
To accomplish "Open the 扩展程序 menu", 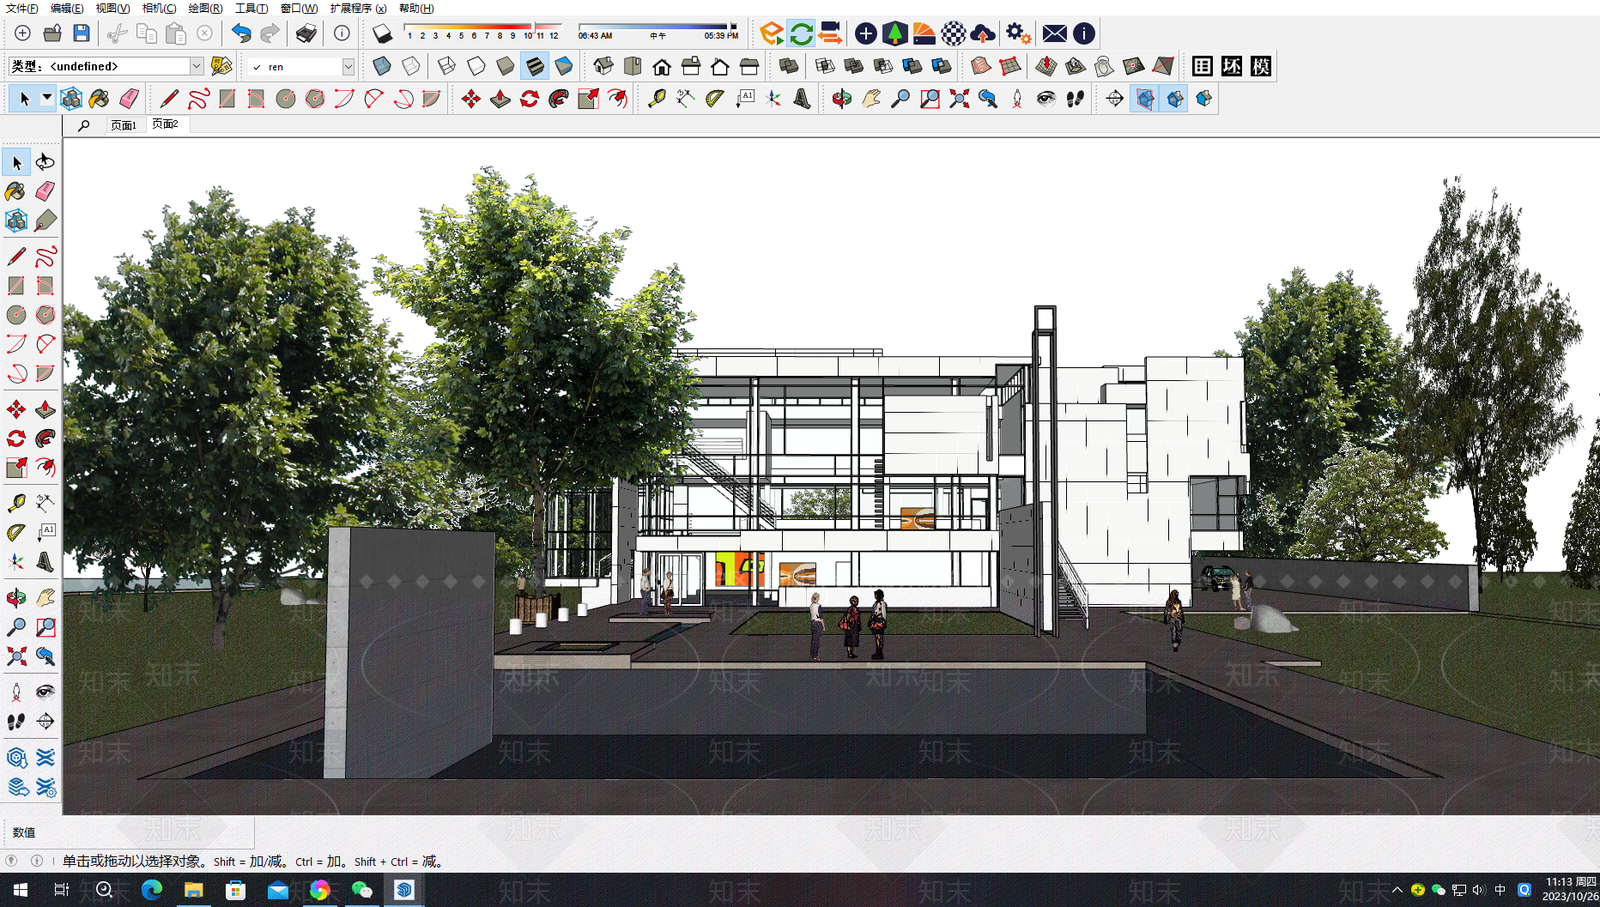I will (x=358, y=8).
